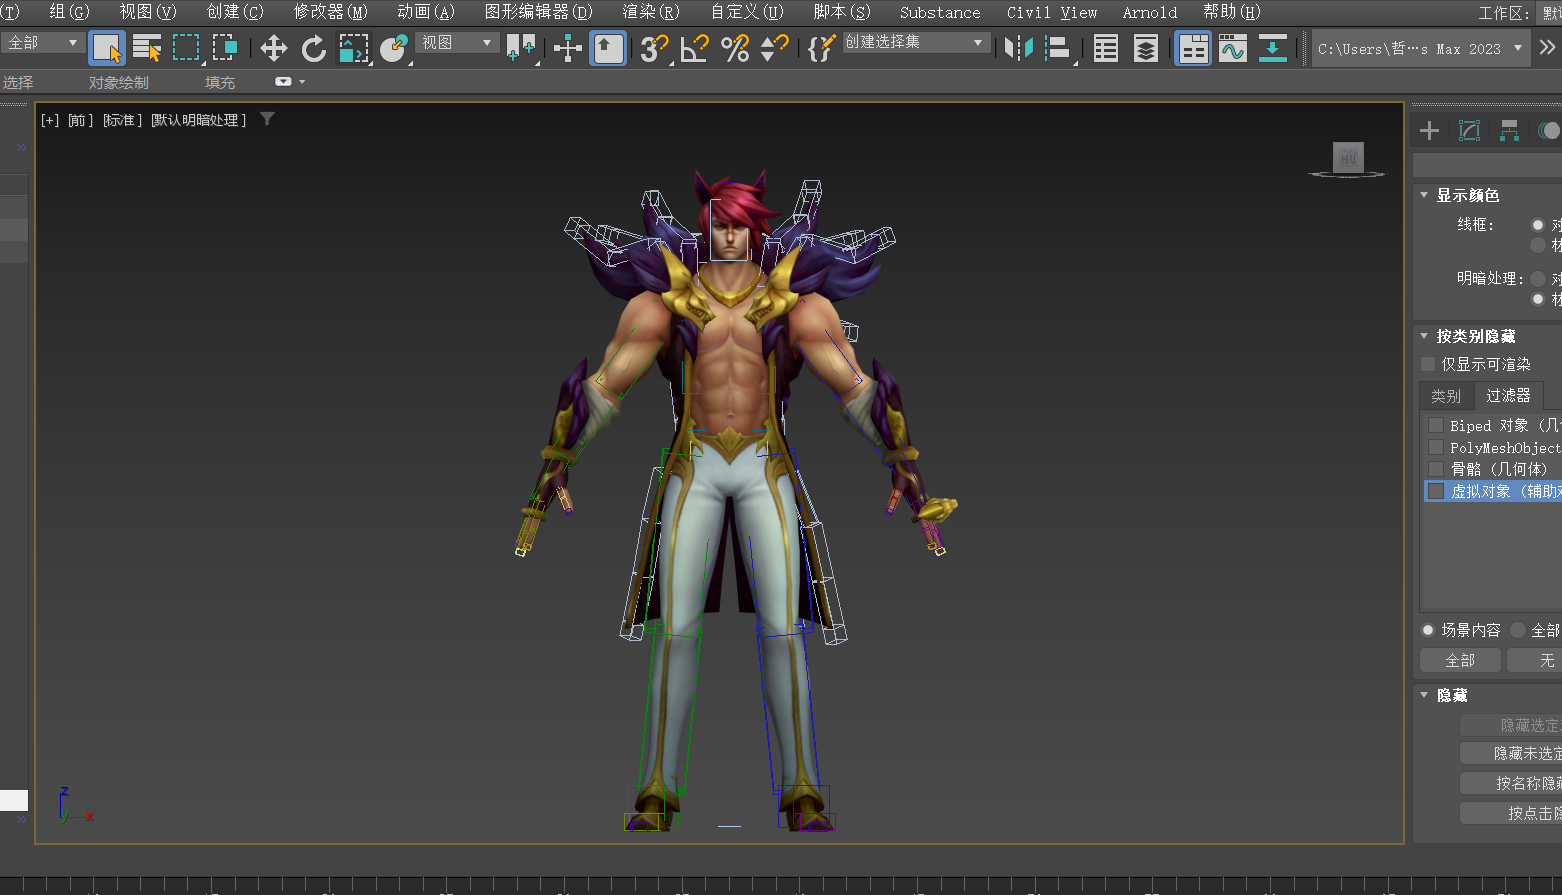Check the 虚拟对象 filter checkbox
Viewport: 1562px width, 895px height.
[x=1436, y=491]
